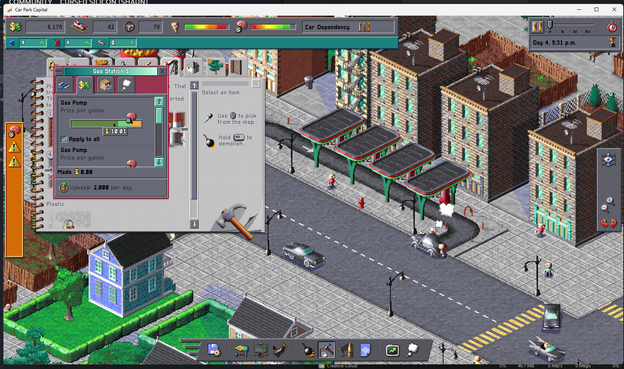Close the build panel item details
Screen dimensions: 624x369
point(256,83)
